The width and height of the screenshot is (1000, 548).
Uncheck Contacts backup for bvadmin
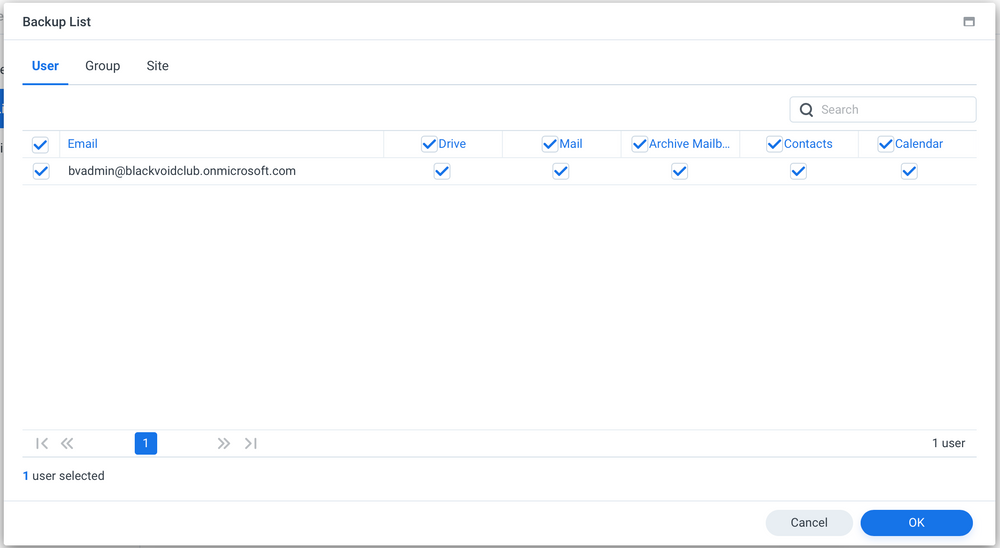(x=798, y=171)
